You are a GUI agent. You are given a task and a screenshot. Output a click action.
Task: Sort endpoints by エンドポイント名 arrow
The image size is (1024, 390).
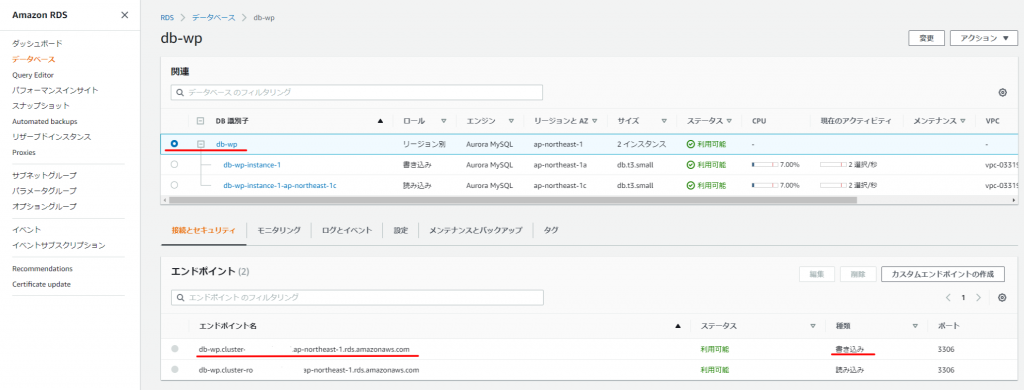(678, 325)
